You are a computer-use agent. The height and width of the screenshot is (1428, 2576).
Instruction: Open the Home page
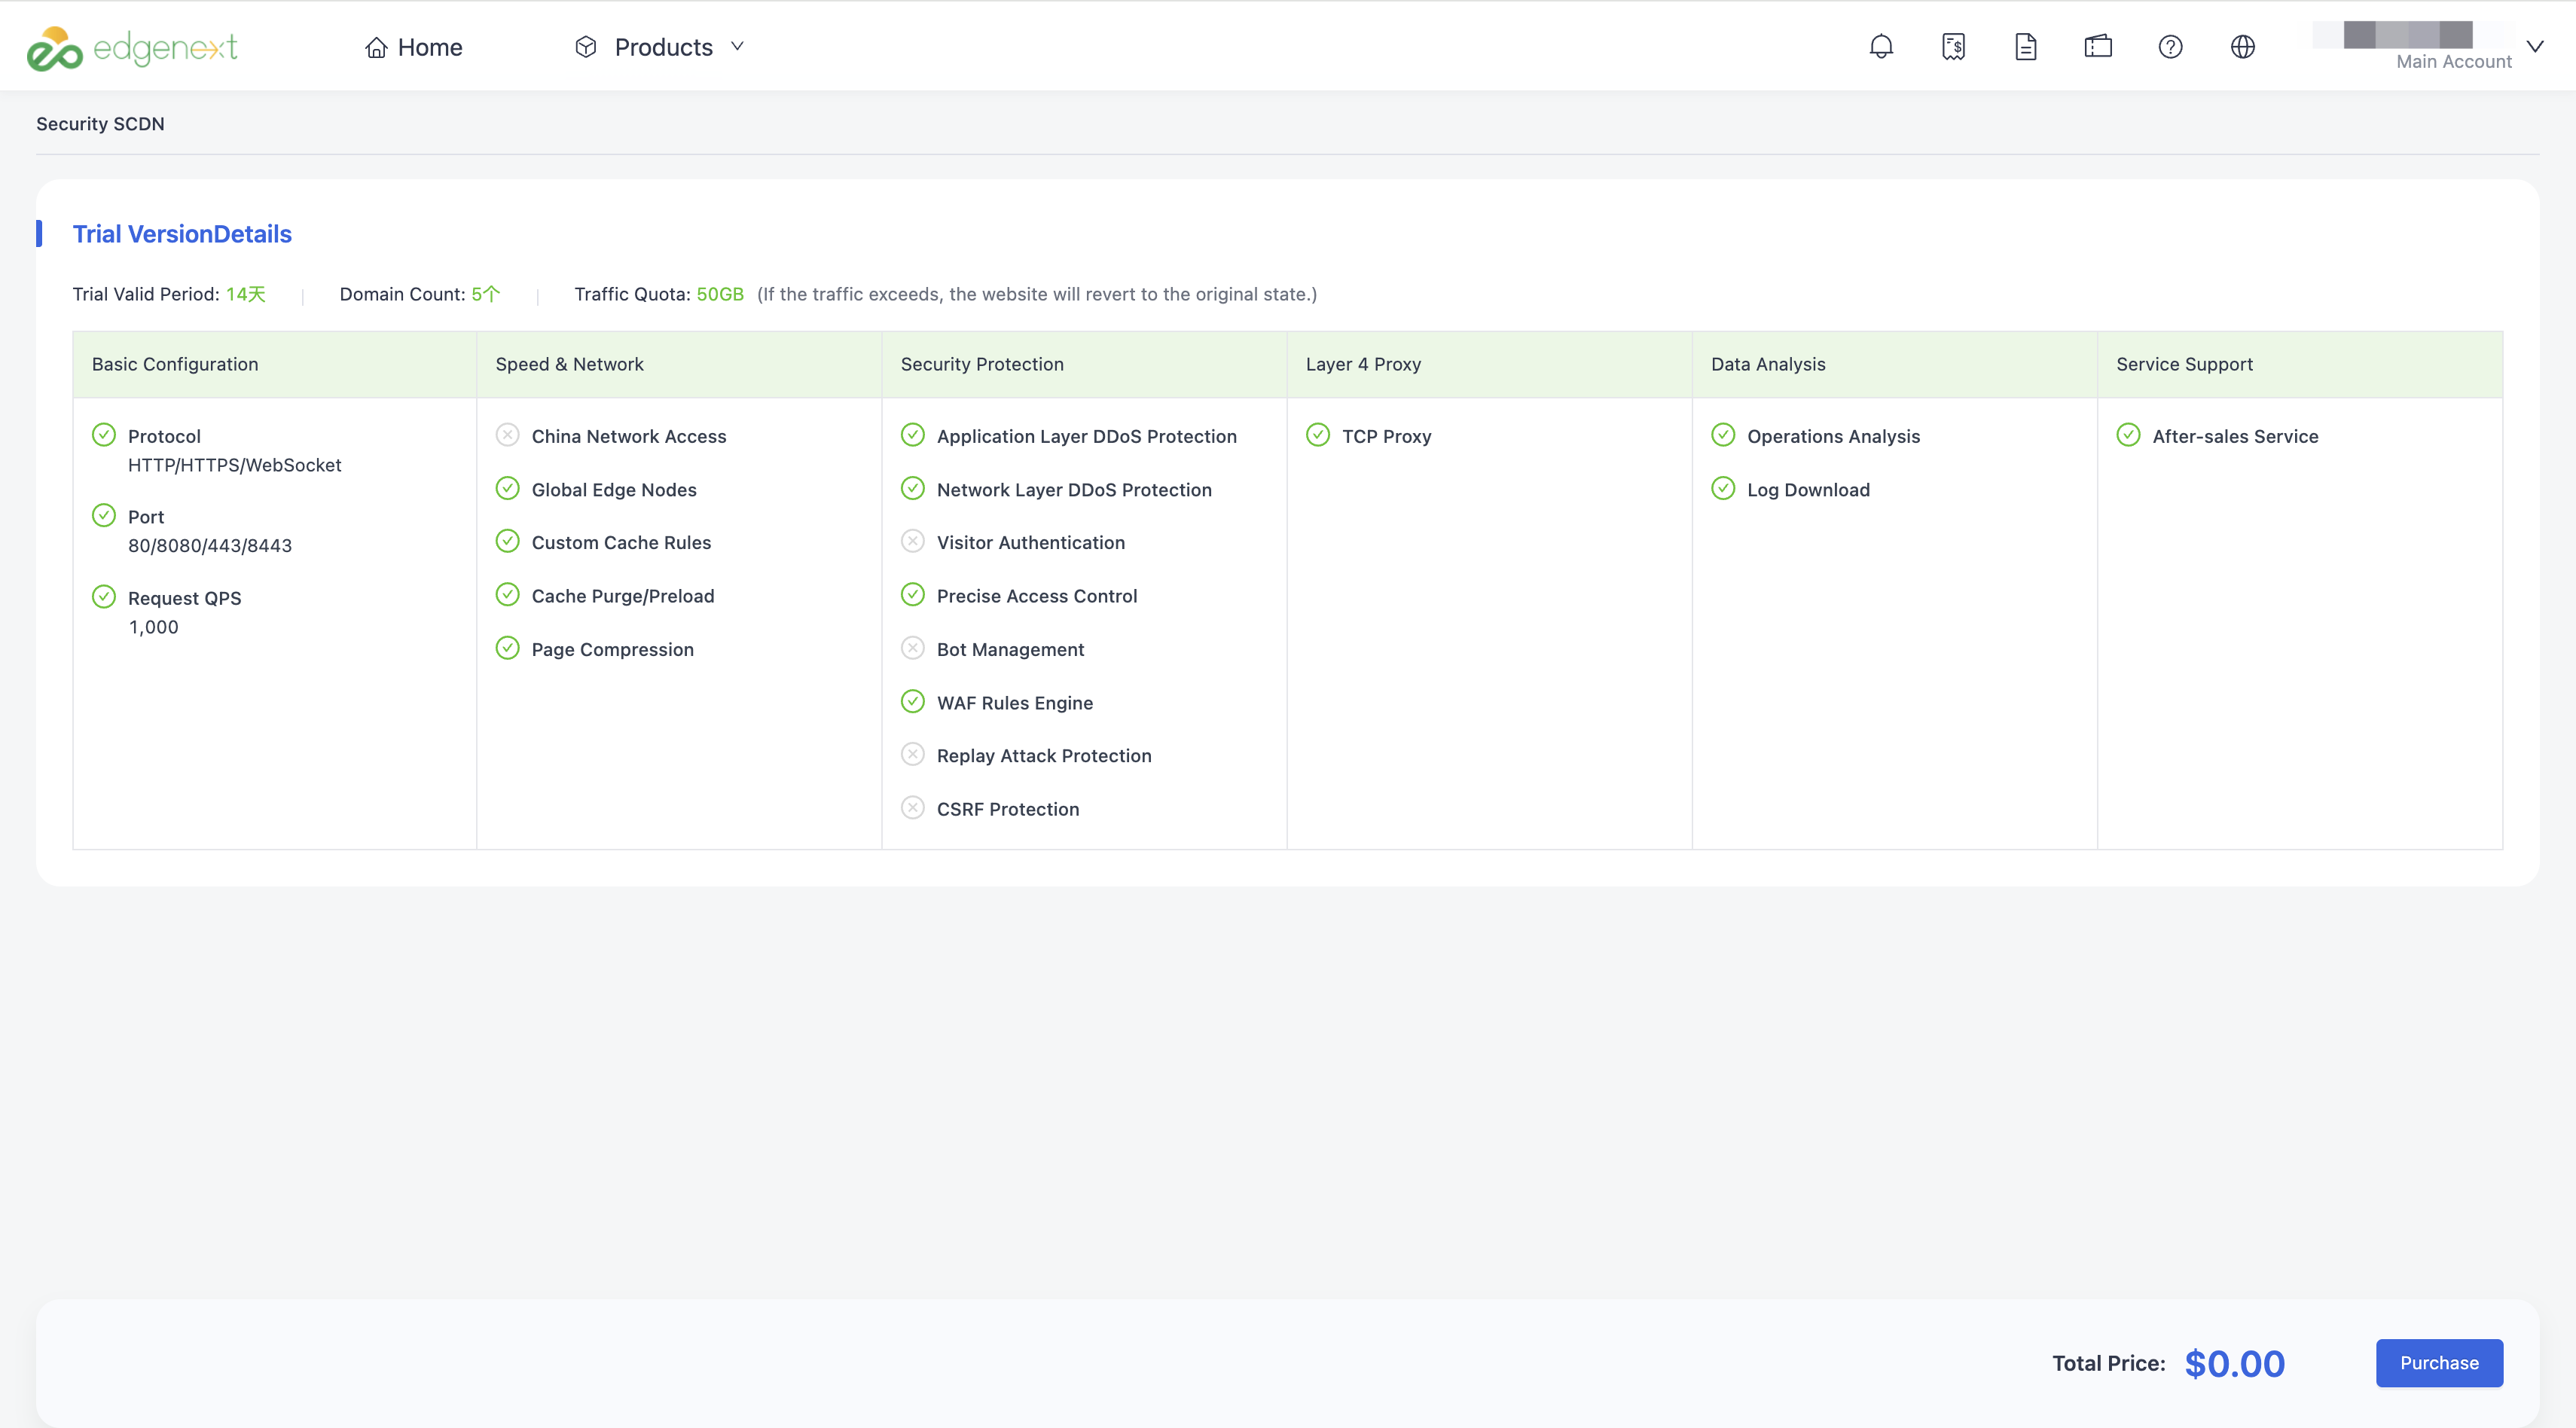click(x=413, y=47)
